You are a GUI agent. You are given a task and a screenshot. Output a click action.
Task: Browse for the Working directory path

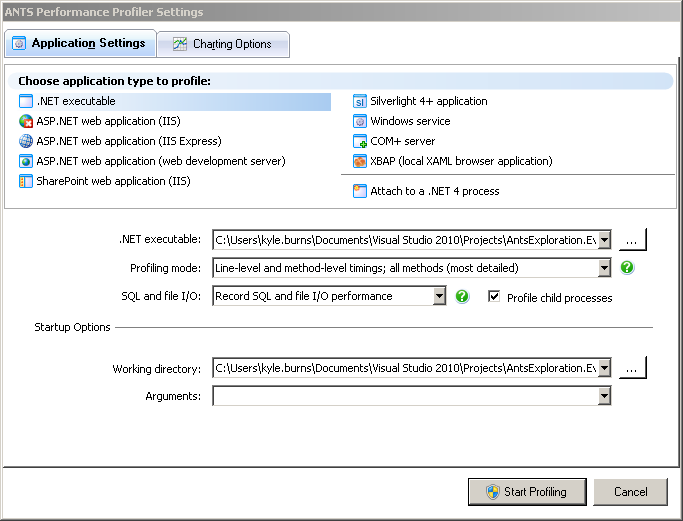[x=633, y=368]
